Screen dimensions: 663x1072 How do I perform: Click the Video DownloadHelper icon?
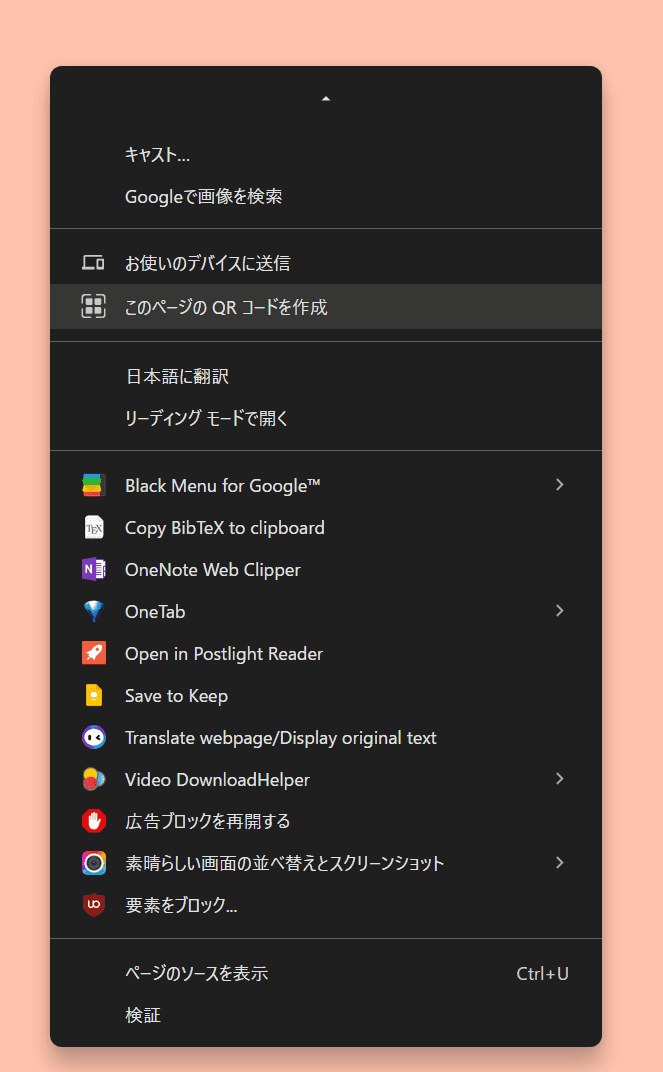[93, 779]
